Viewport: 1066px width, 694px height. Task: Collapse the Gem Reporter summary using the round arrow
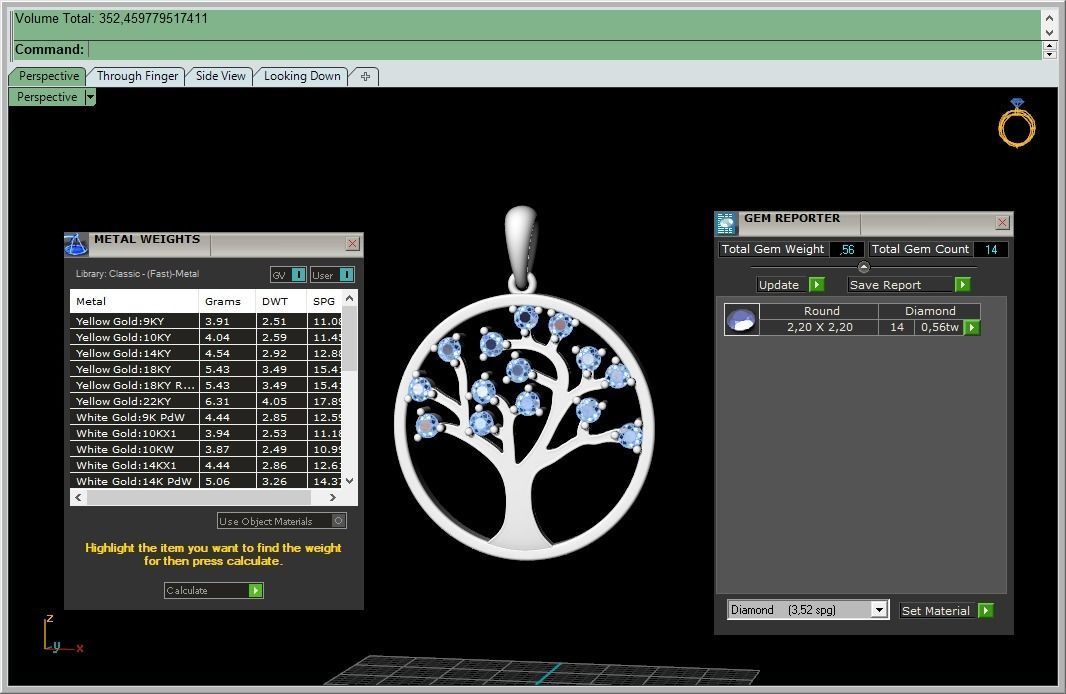[863, 267]
